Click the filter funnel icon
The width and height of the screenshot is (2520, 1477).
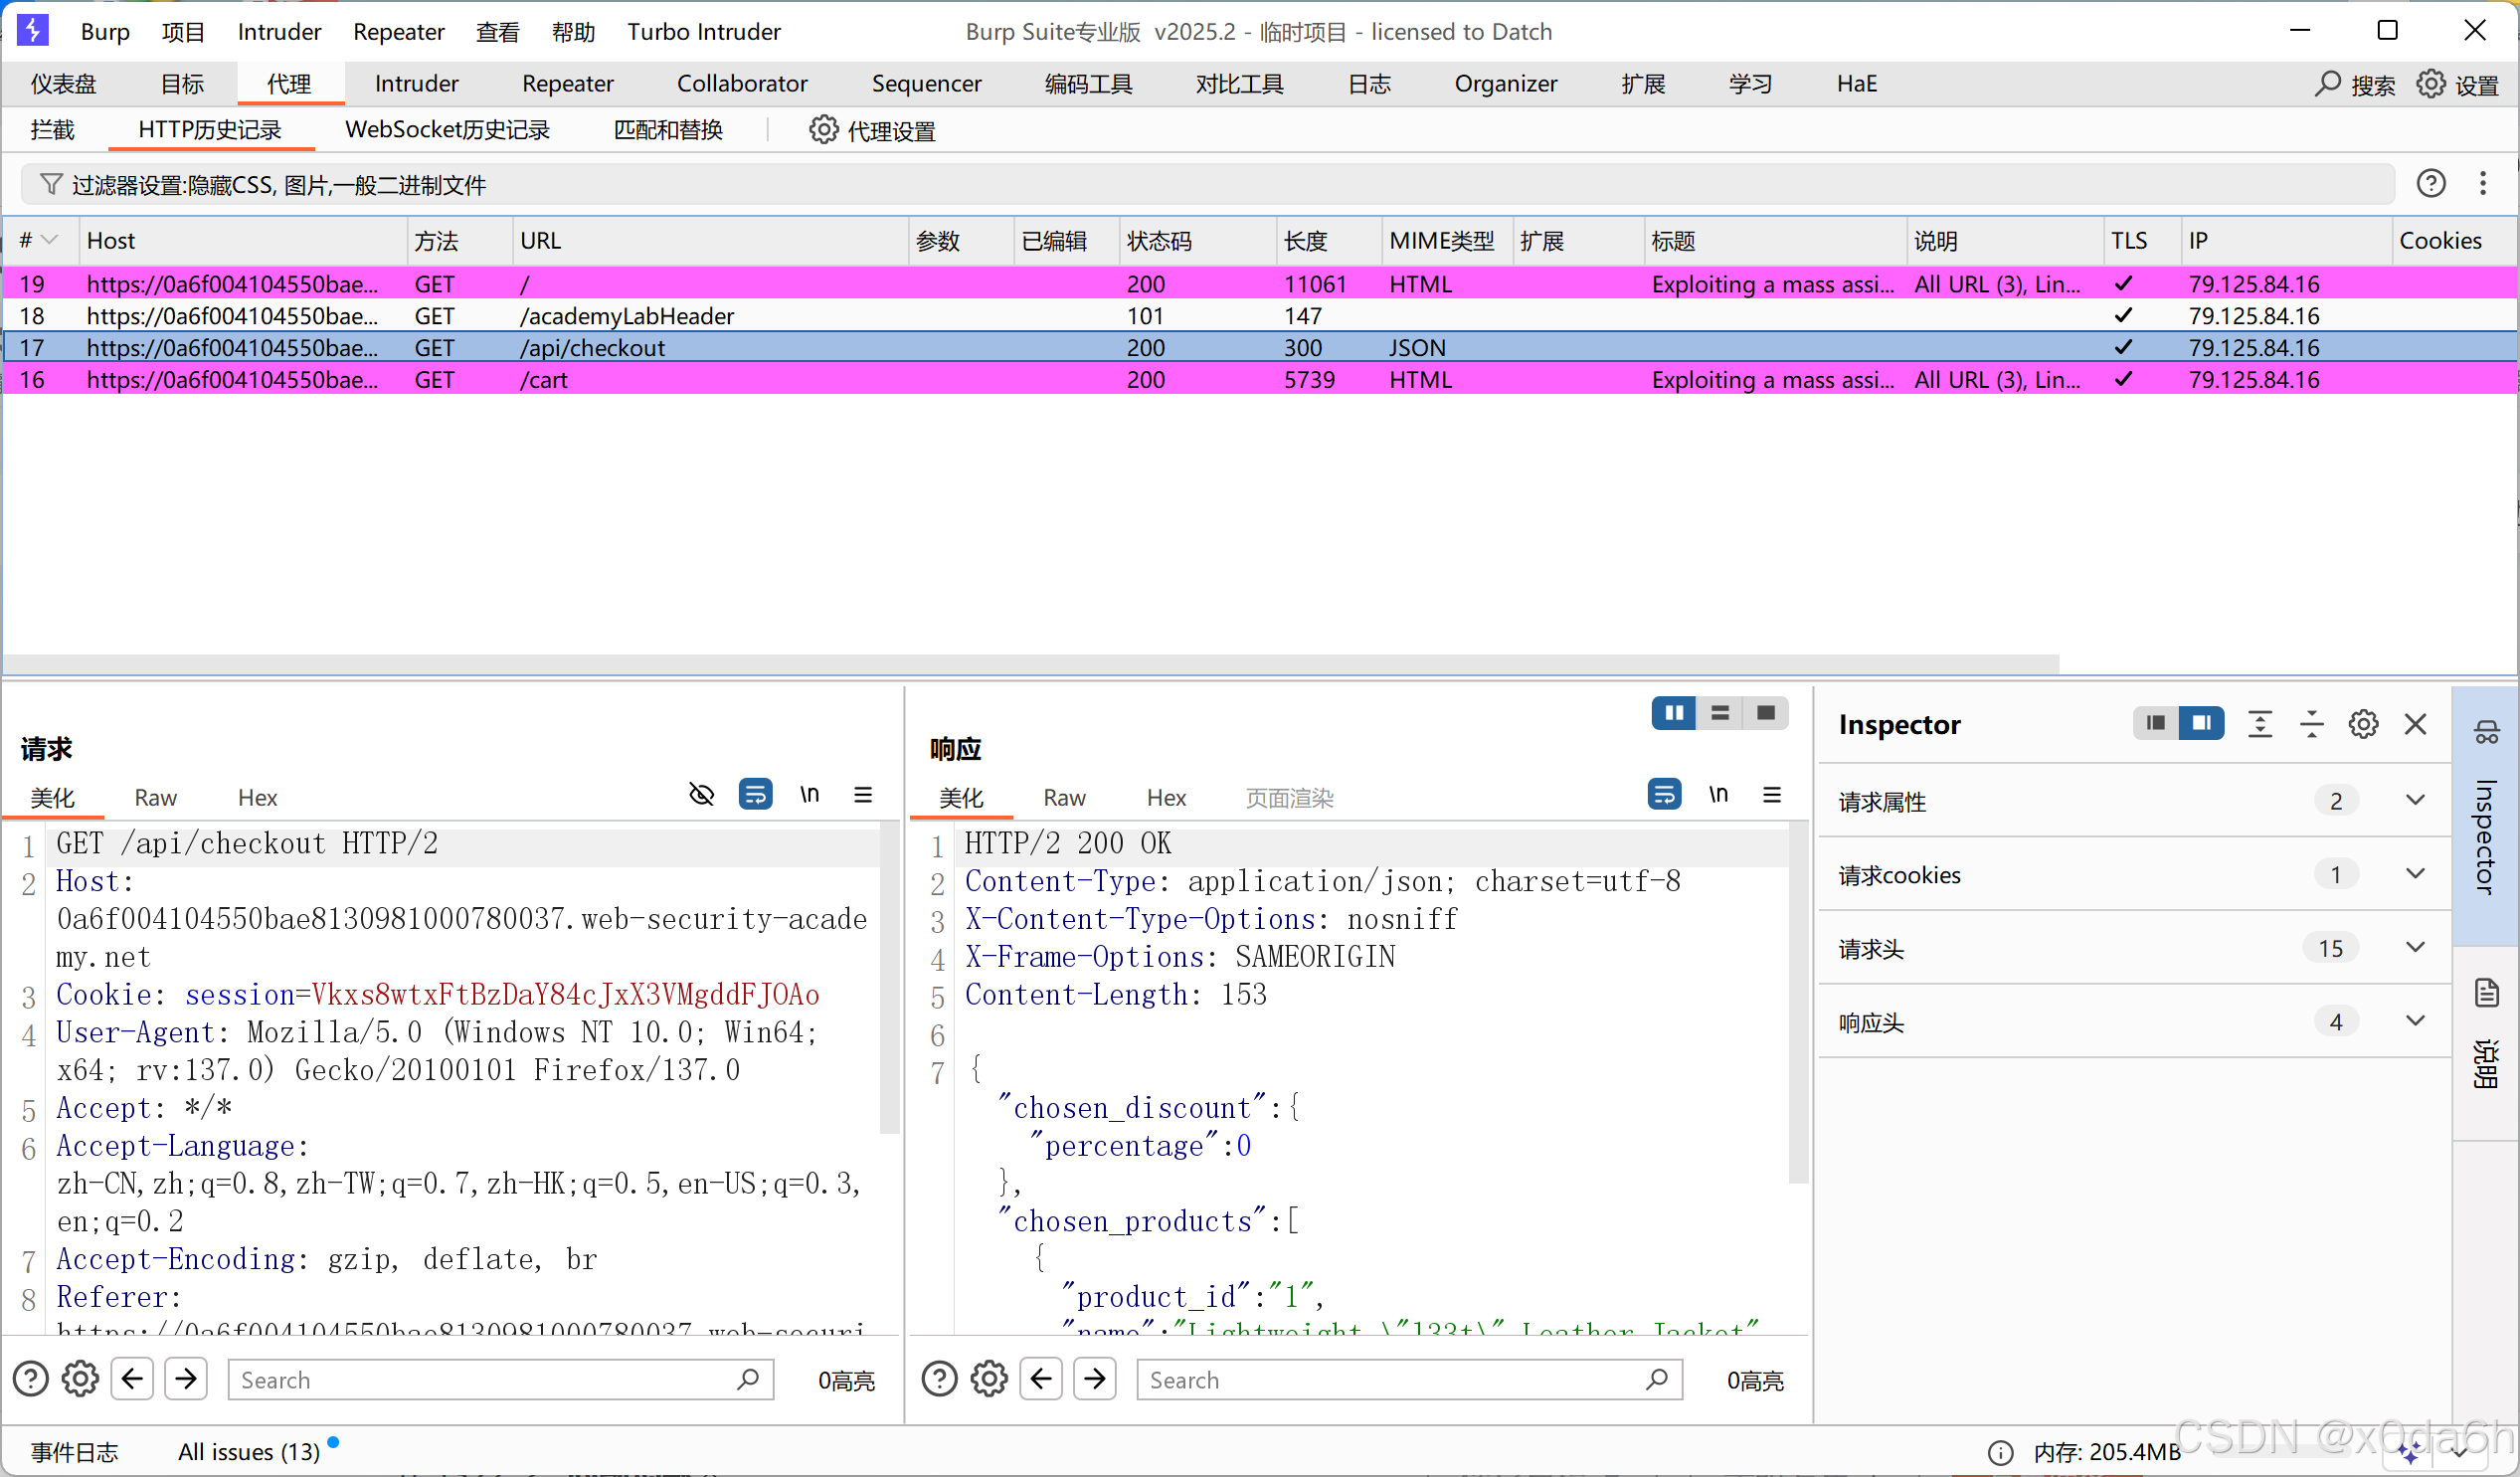click(x=50, y=185)
